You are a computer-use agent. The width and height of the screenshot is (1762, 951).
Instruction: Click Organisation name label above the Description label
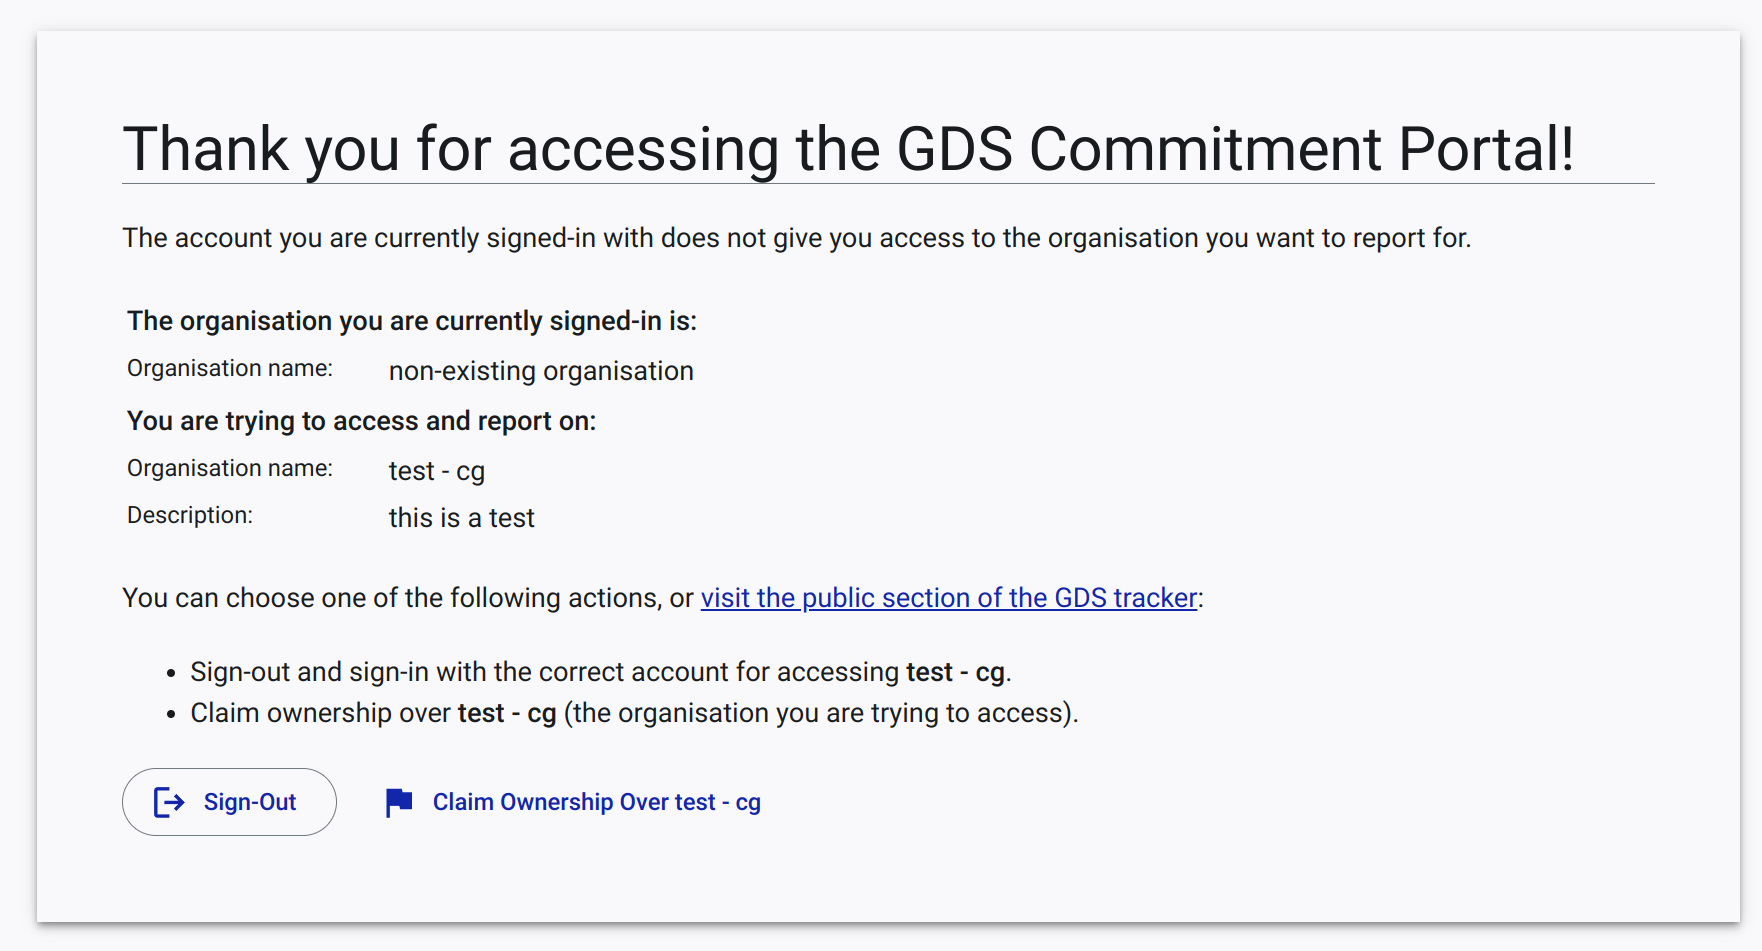point(230,469)
